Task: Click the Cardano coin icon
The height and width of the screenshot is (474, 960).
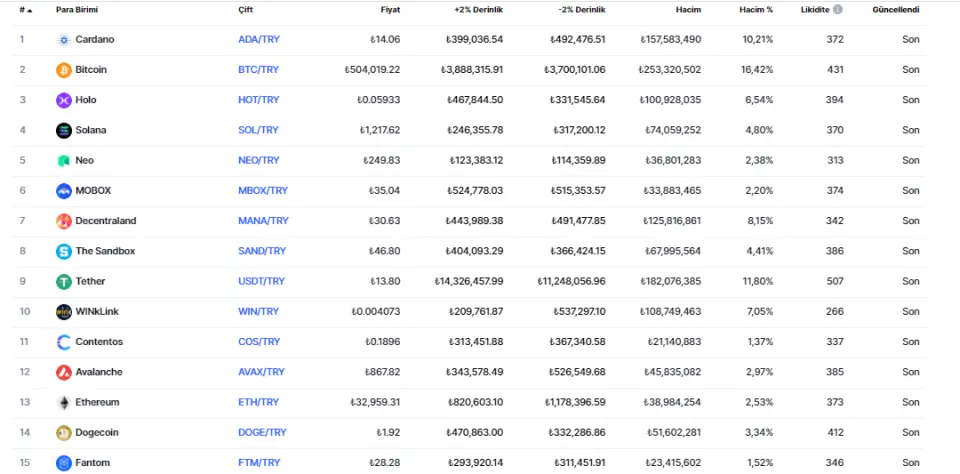Action: pos(64,40)
